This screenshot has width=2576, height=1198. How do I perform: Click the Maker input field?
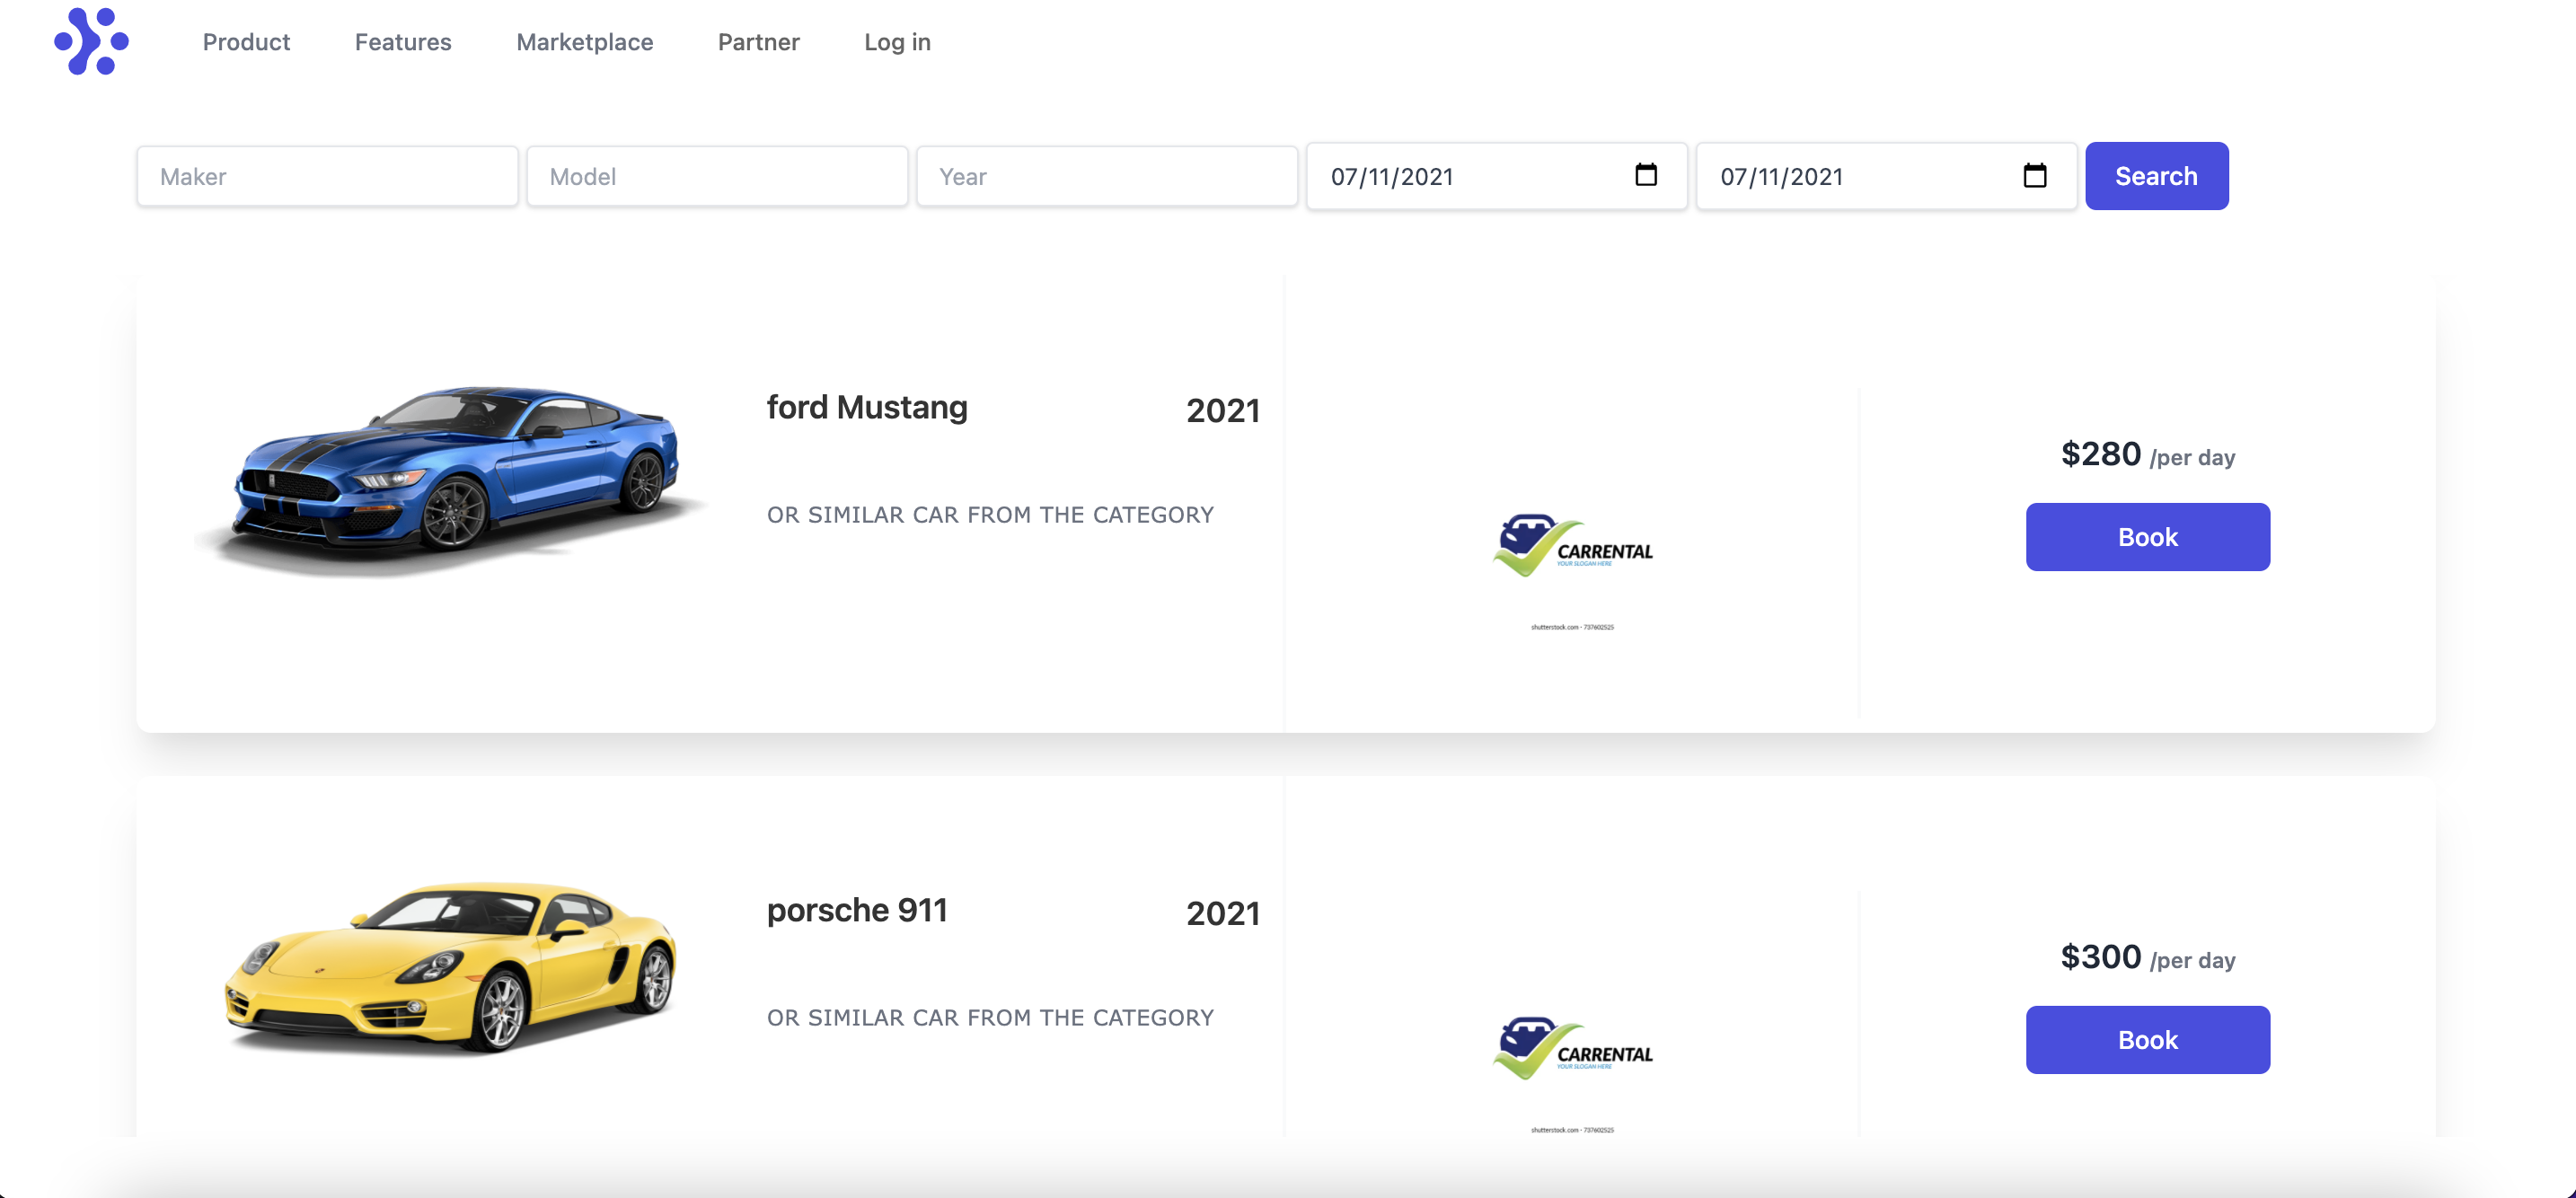(327, 176)
